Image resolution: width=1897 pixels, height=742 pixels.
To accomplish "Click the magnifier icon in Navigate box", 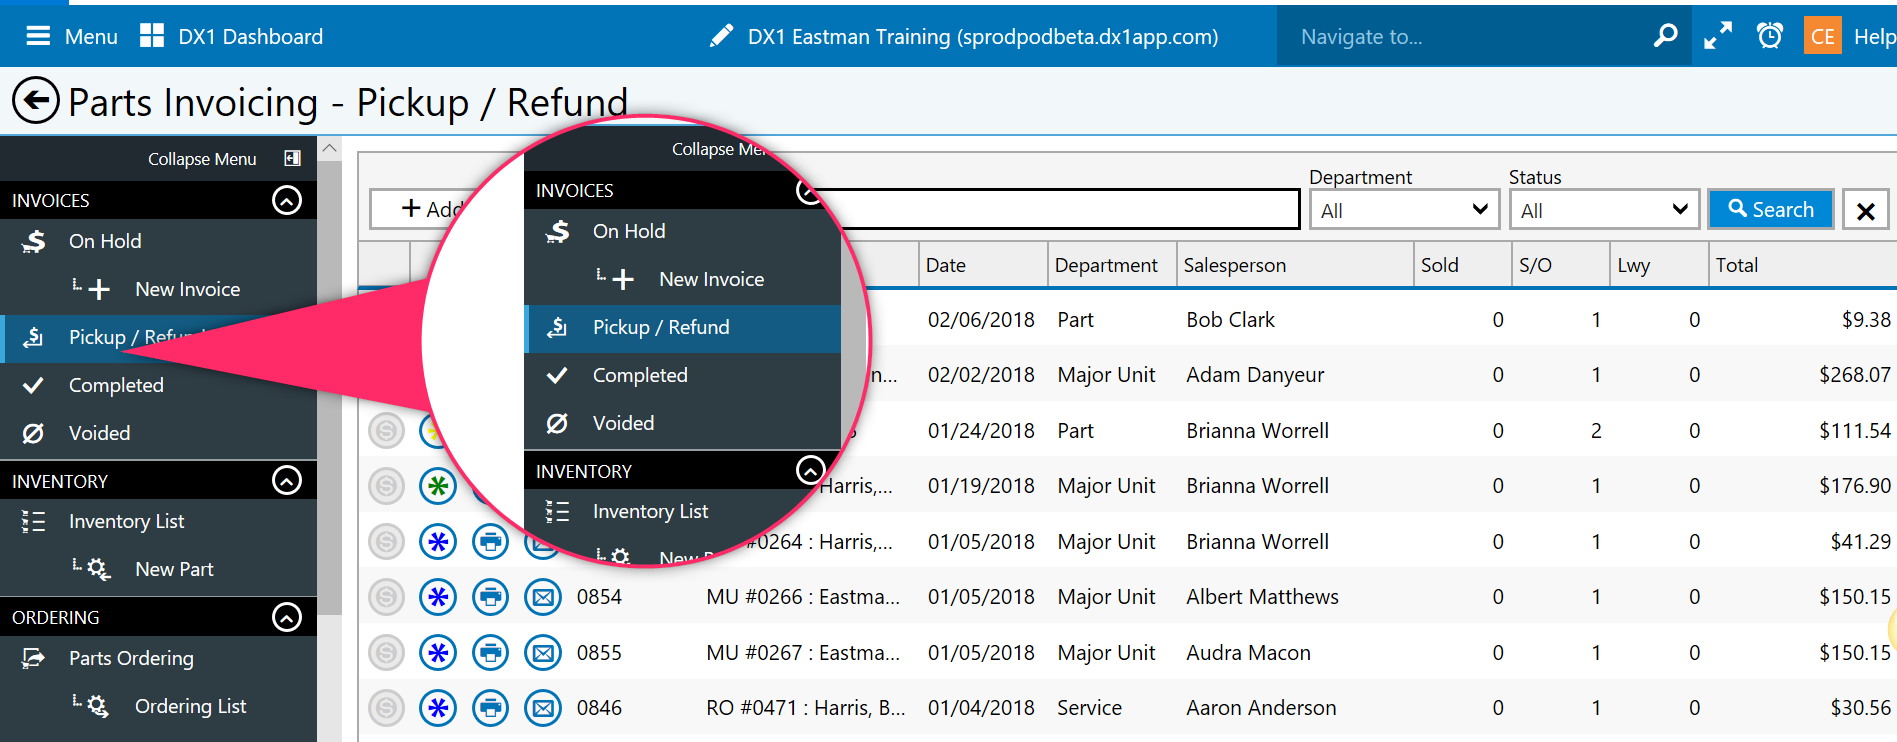I will pos(1665,36).
